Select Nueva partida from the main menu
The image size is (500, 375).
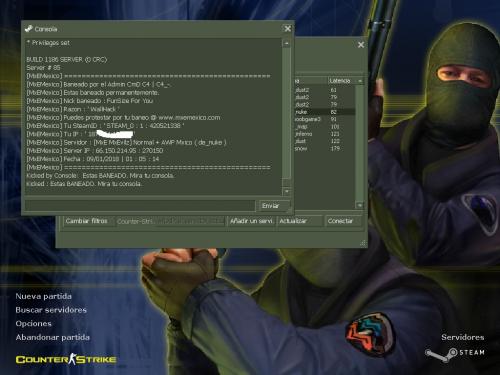pyautogui.click(x=44, y=296)
